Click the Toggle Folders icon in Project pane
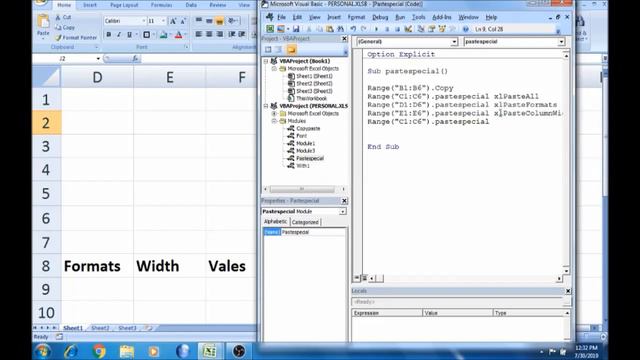This screenshot has width=640, height=360. (x=291, y=50)
